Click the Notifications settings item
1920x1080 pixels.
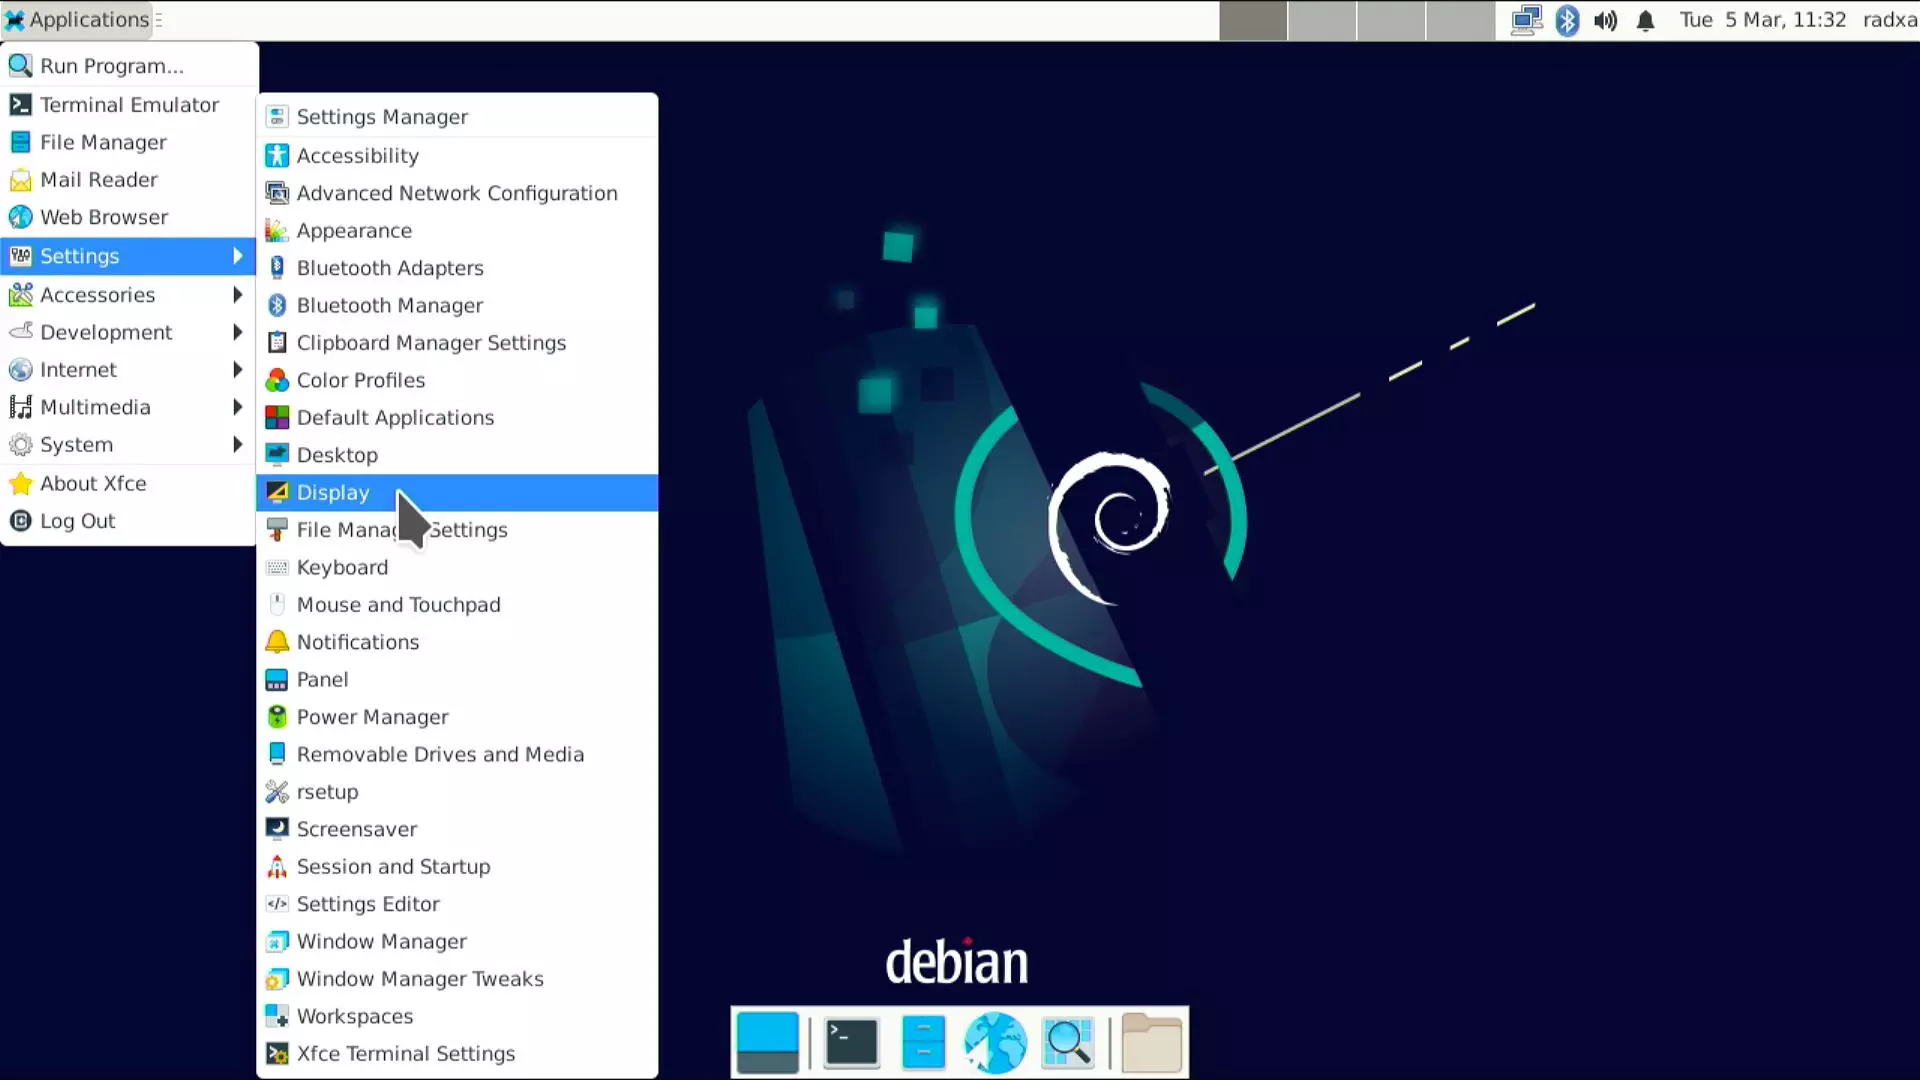pos(357,642)
